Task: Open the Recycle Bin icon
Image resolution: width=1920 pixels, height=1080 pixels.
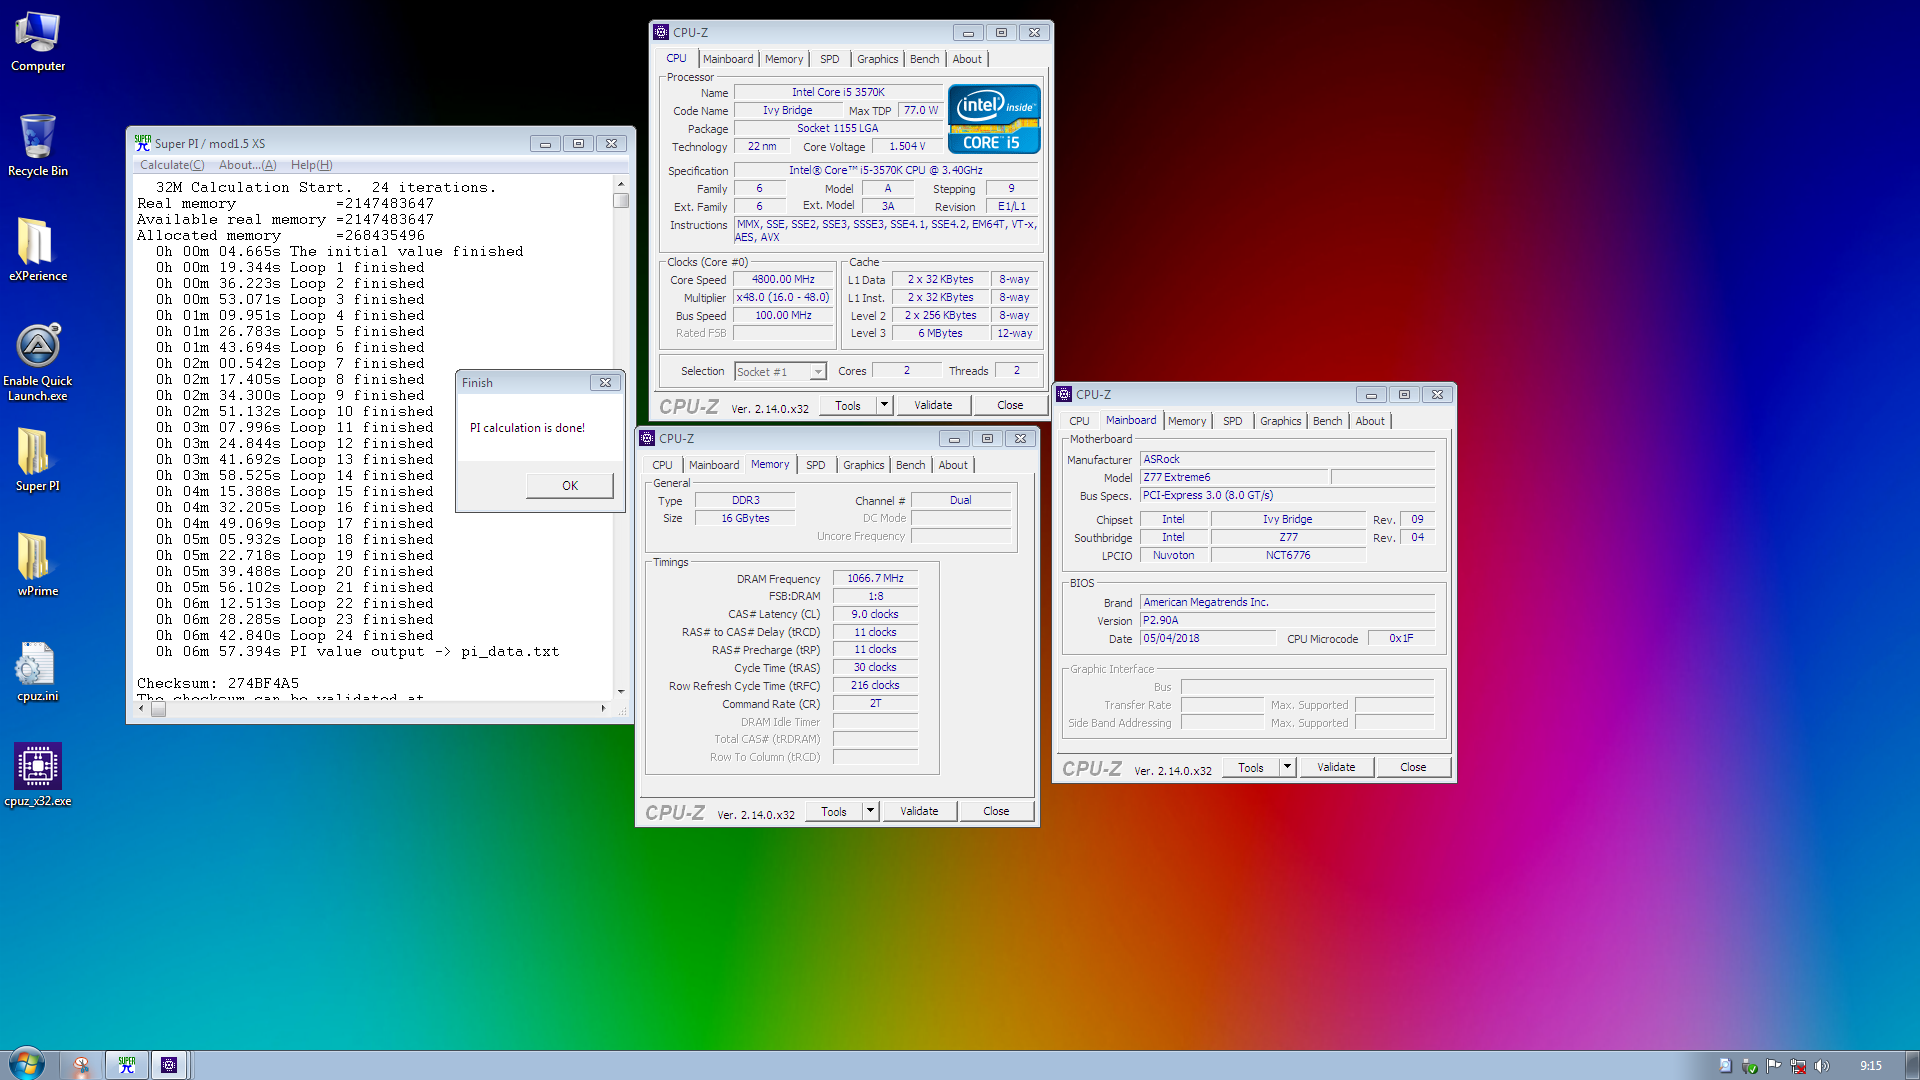Action: coord(38,146)
